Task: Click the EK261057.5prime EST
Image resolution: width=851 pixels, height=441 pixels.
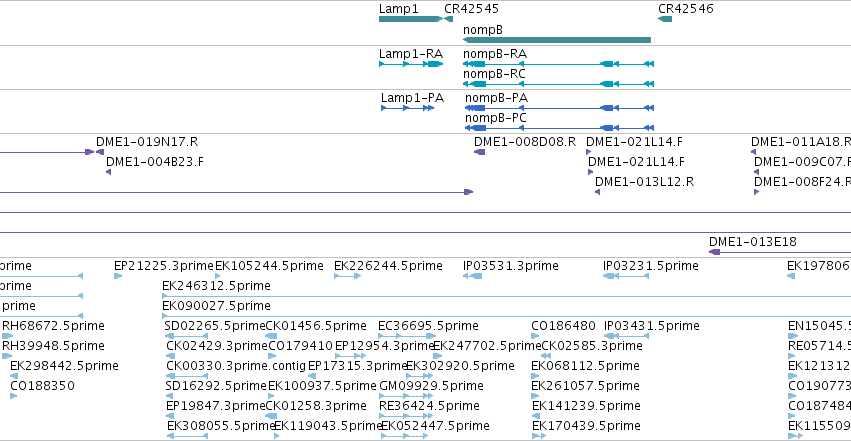Action: coord(535,397)
